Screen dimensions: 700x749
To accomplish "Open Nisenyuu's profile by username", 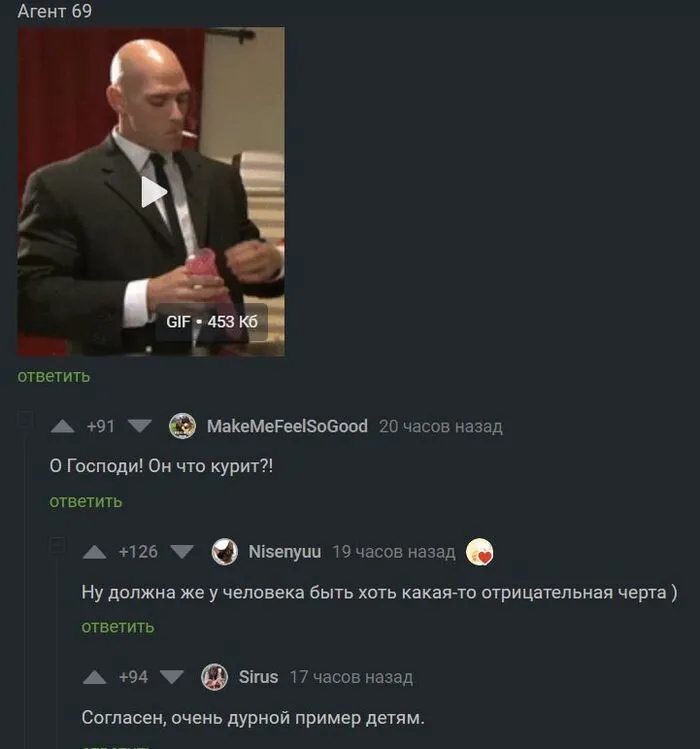I will [285, 552].
